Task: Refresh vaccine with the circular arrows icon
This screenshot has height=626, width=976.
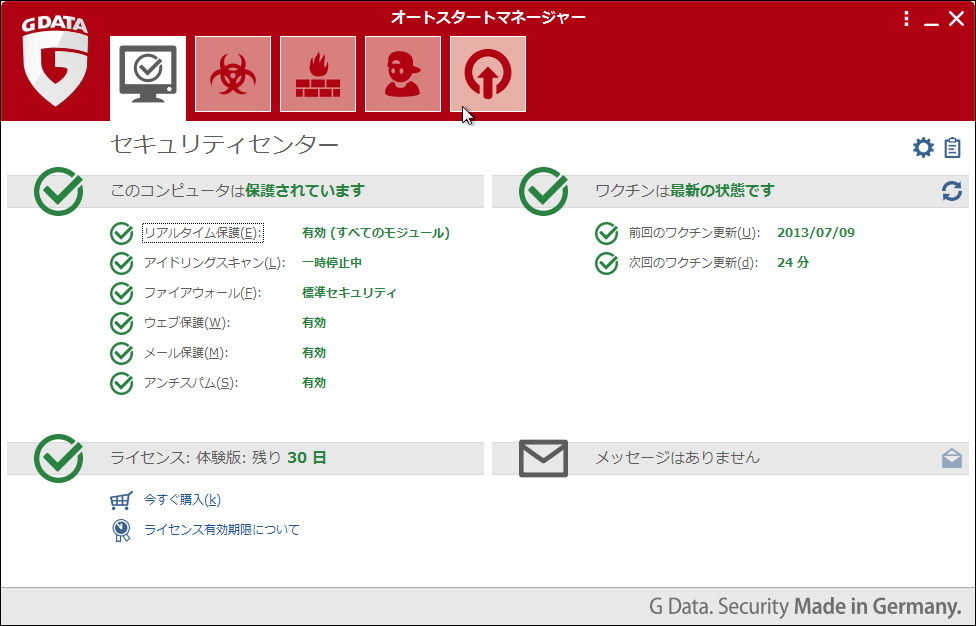Action: tap(952, 191)
